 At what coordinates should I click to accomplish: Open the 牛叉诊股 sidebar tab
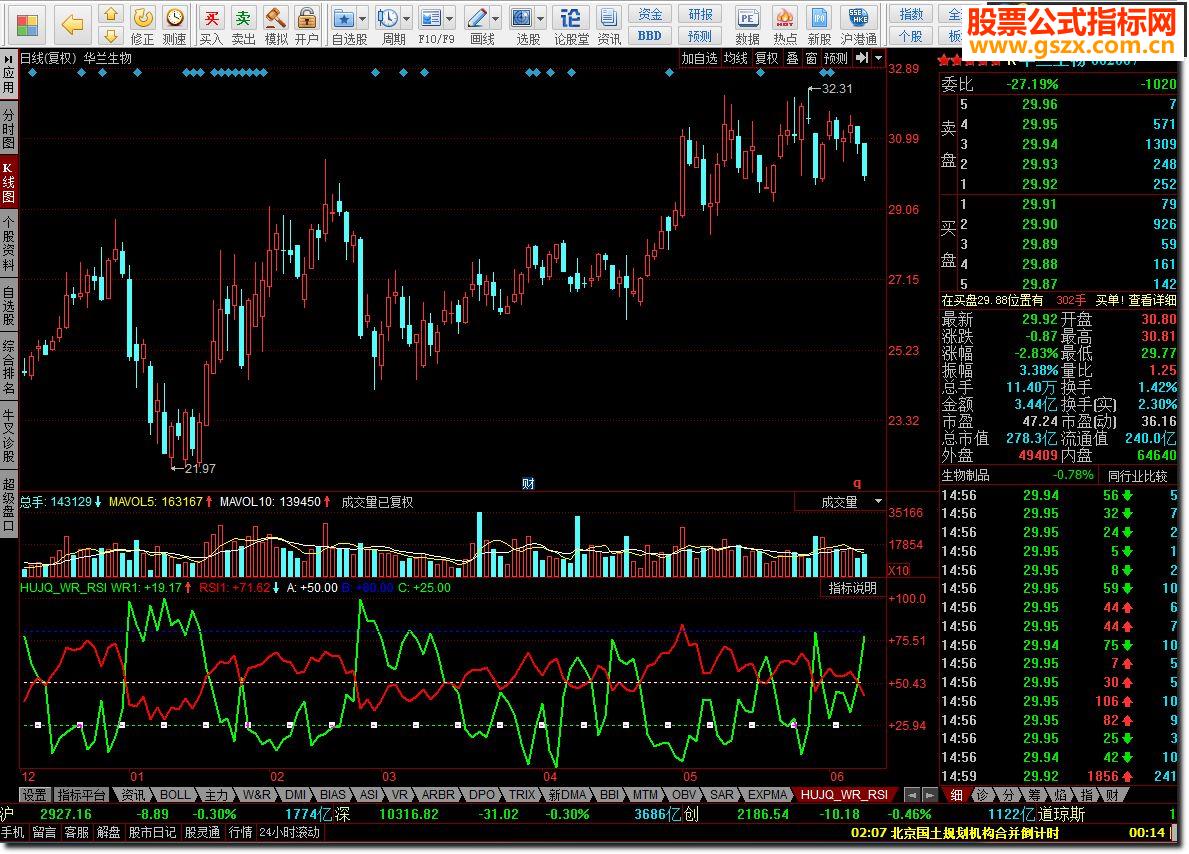click(x=8, y=435)
